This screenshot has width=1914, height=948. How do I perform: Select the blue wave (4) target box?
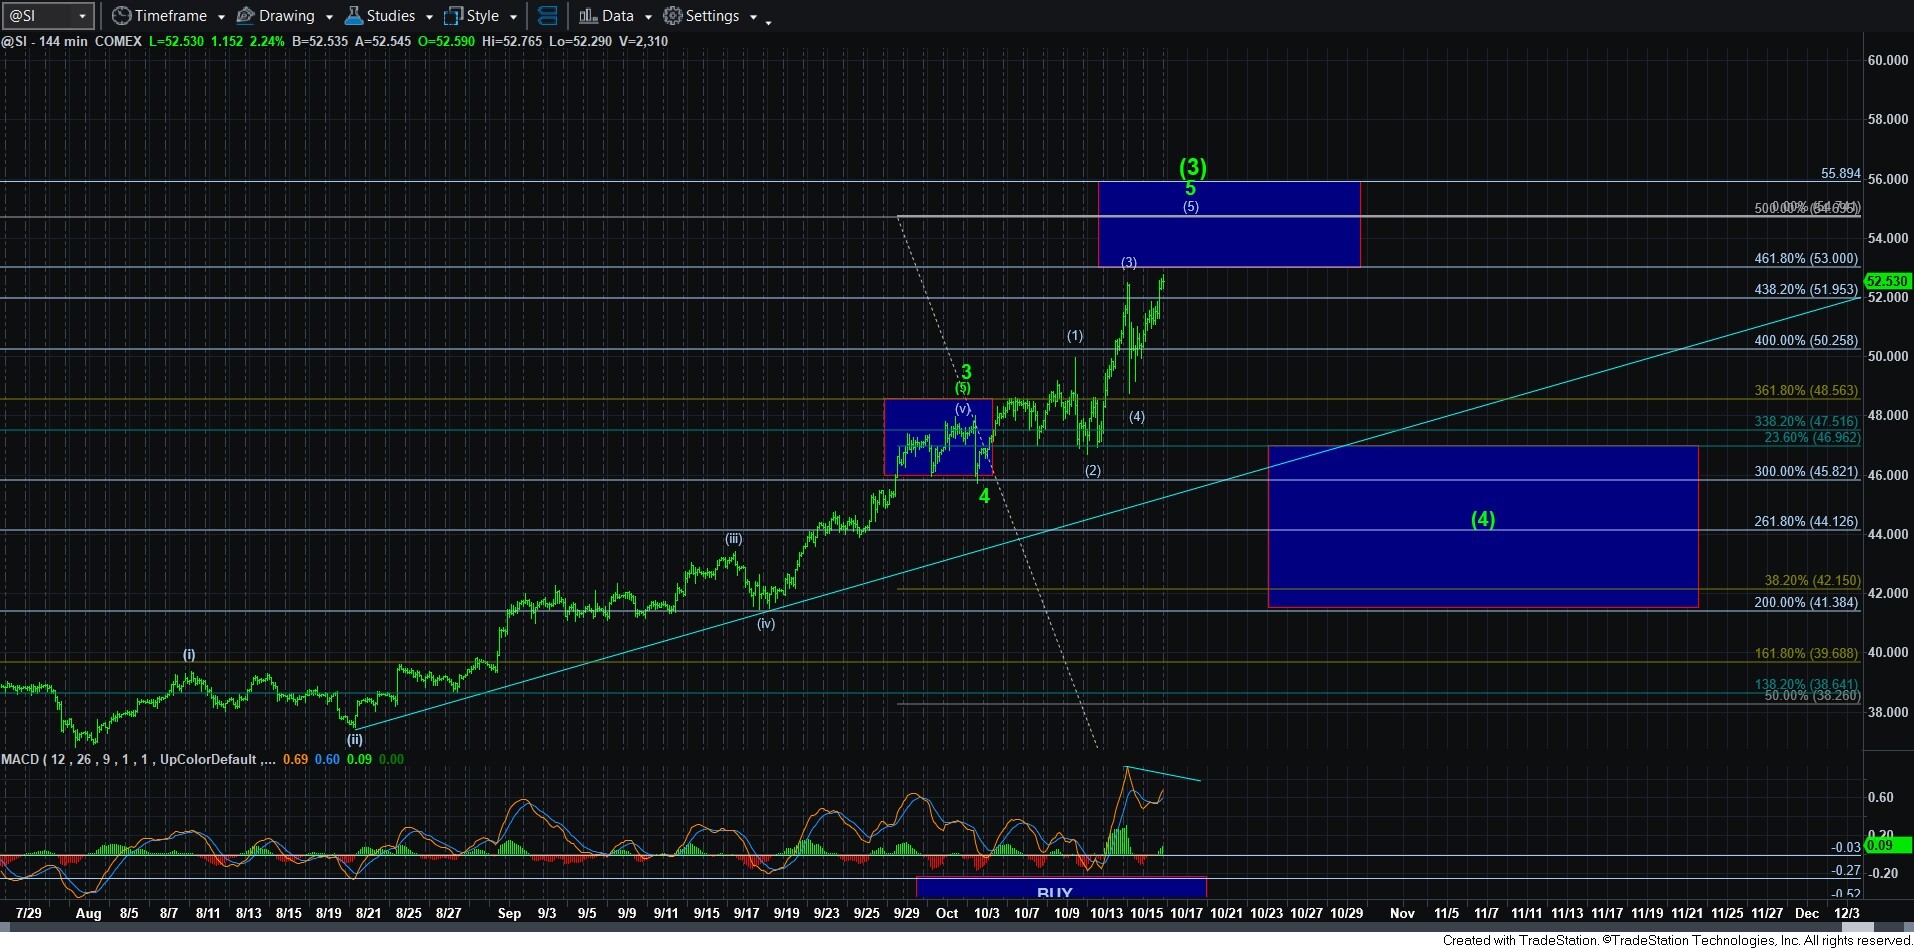[1482, 560]
